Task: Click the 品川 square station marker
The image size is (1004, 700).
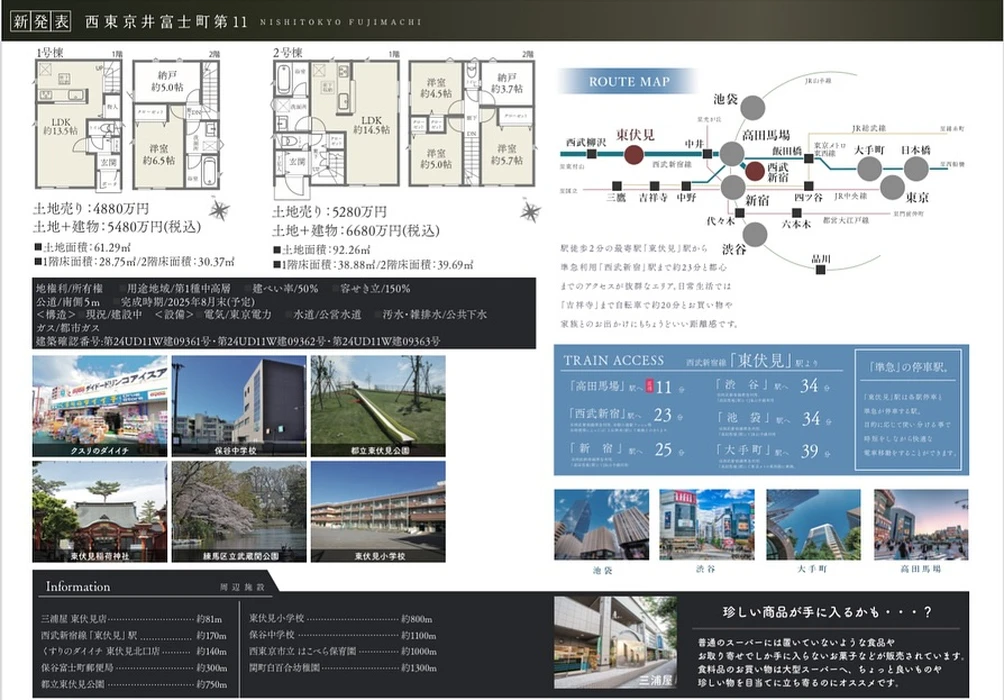Action: [x=820, y=270]
